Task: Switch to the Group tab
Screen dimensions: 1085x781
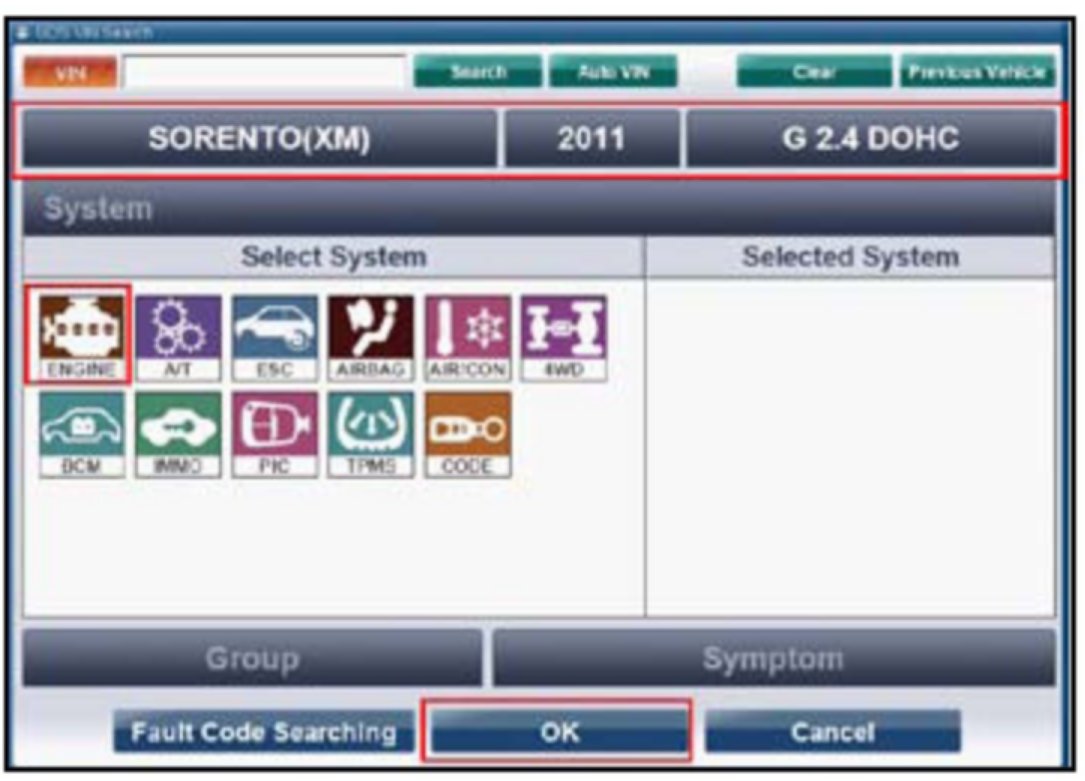Action: [252, 658]
